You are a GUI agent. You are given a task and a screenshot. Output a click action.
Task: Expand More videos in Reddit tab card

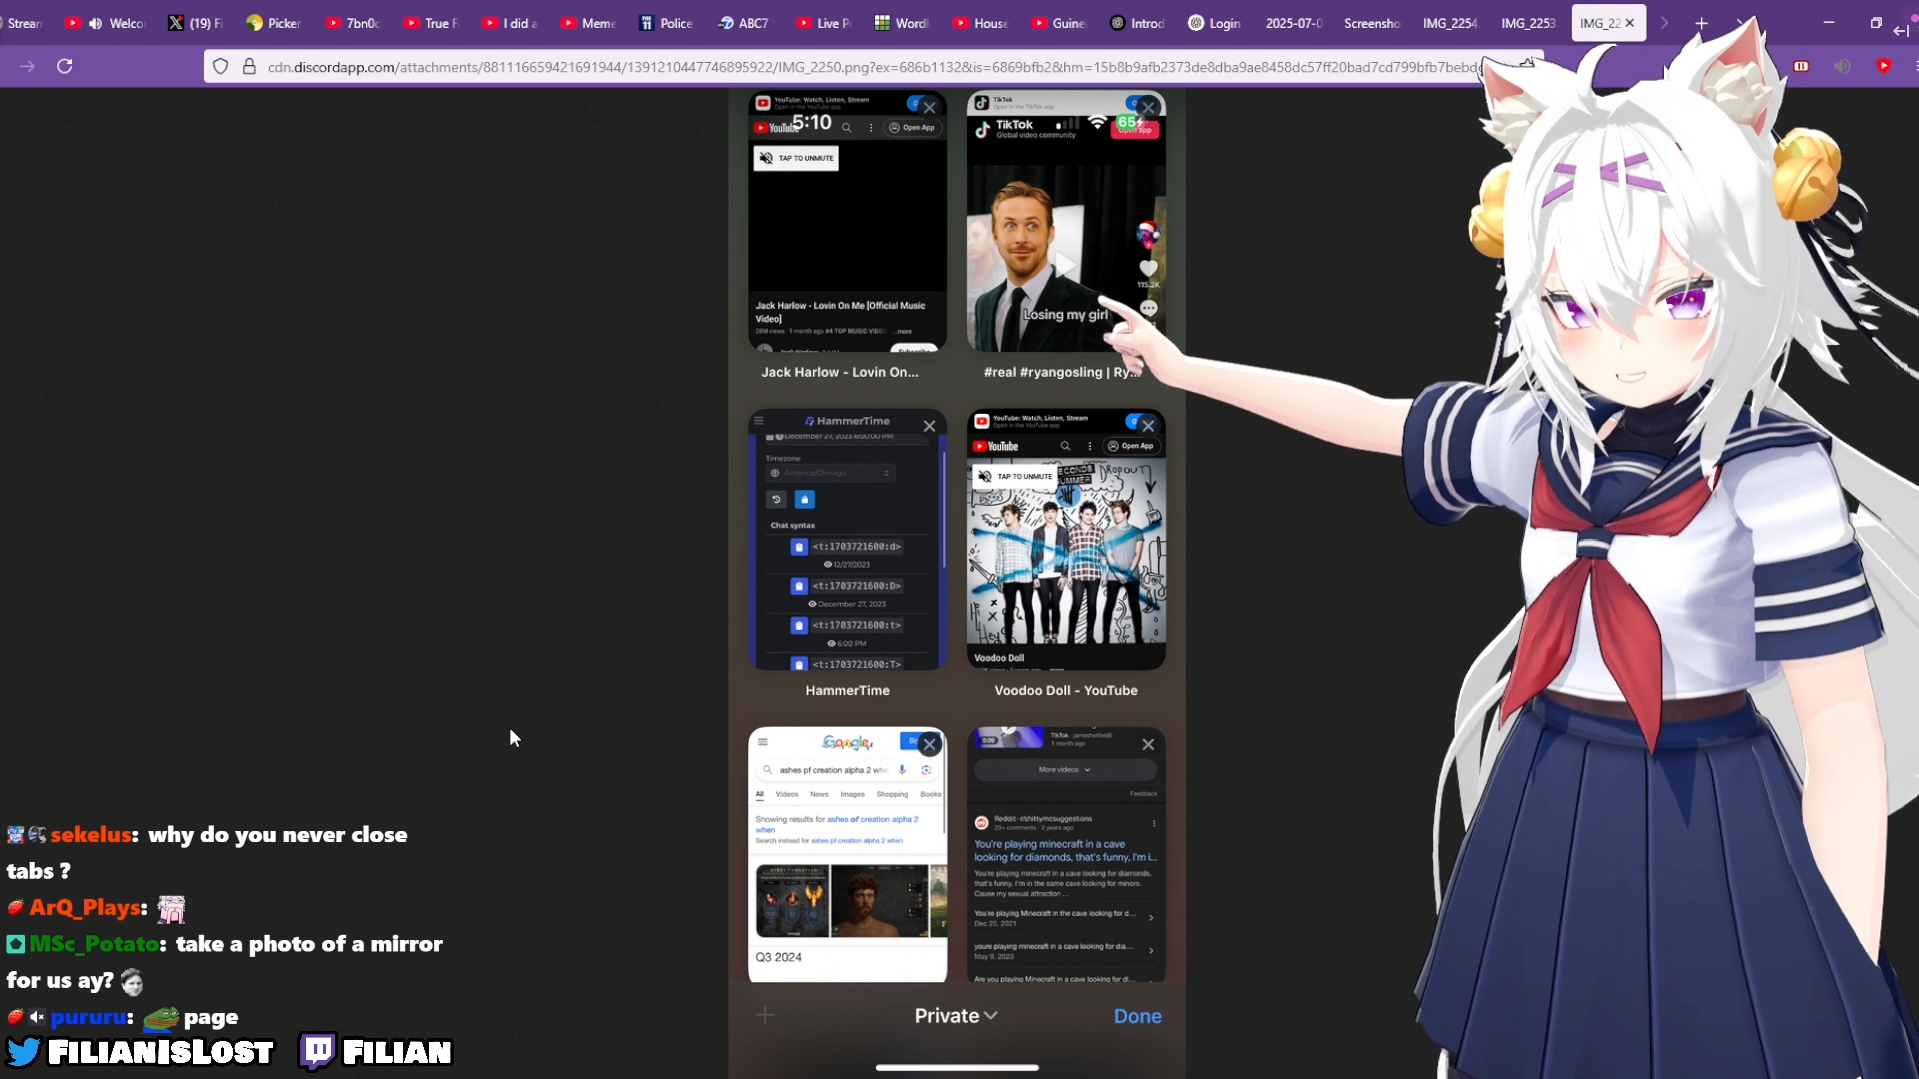click(1064, 769)
